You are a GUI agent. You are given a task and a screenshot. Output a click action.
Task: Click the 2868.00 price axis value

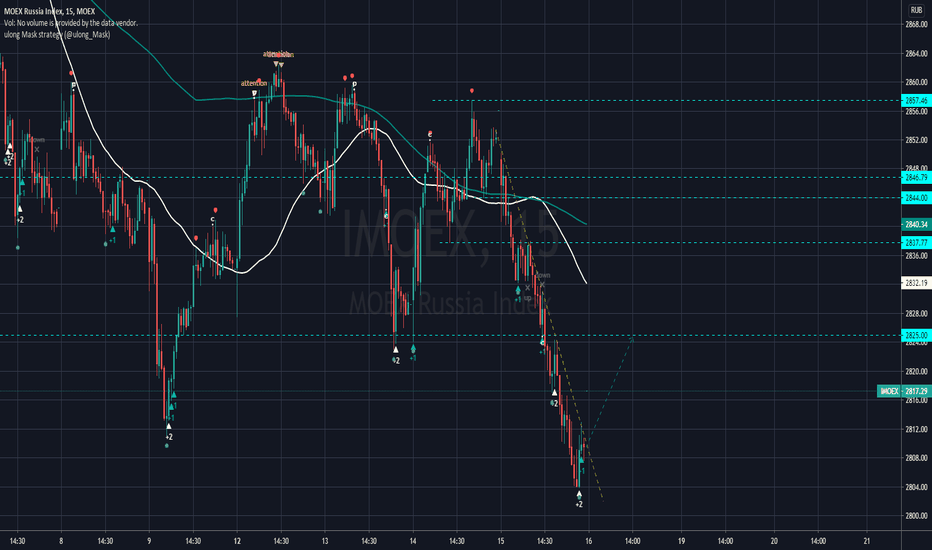916,24
